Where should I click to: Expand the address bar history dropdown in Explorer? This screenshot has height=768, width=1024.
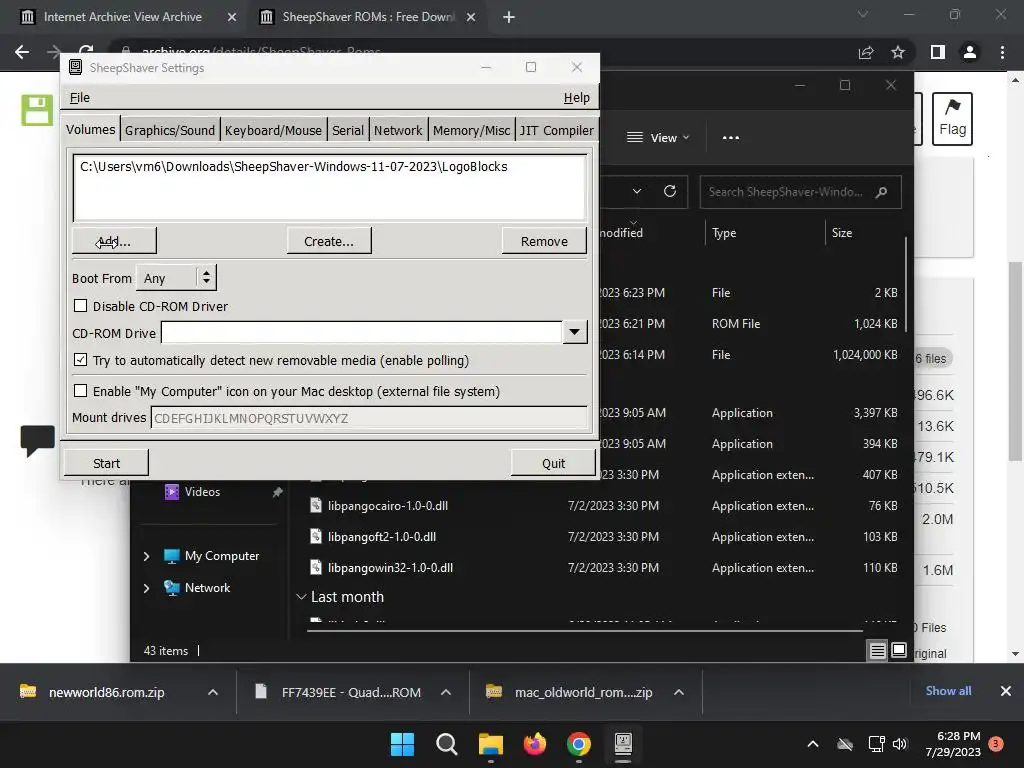coord(637,191)
